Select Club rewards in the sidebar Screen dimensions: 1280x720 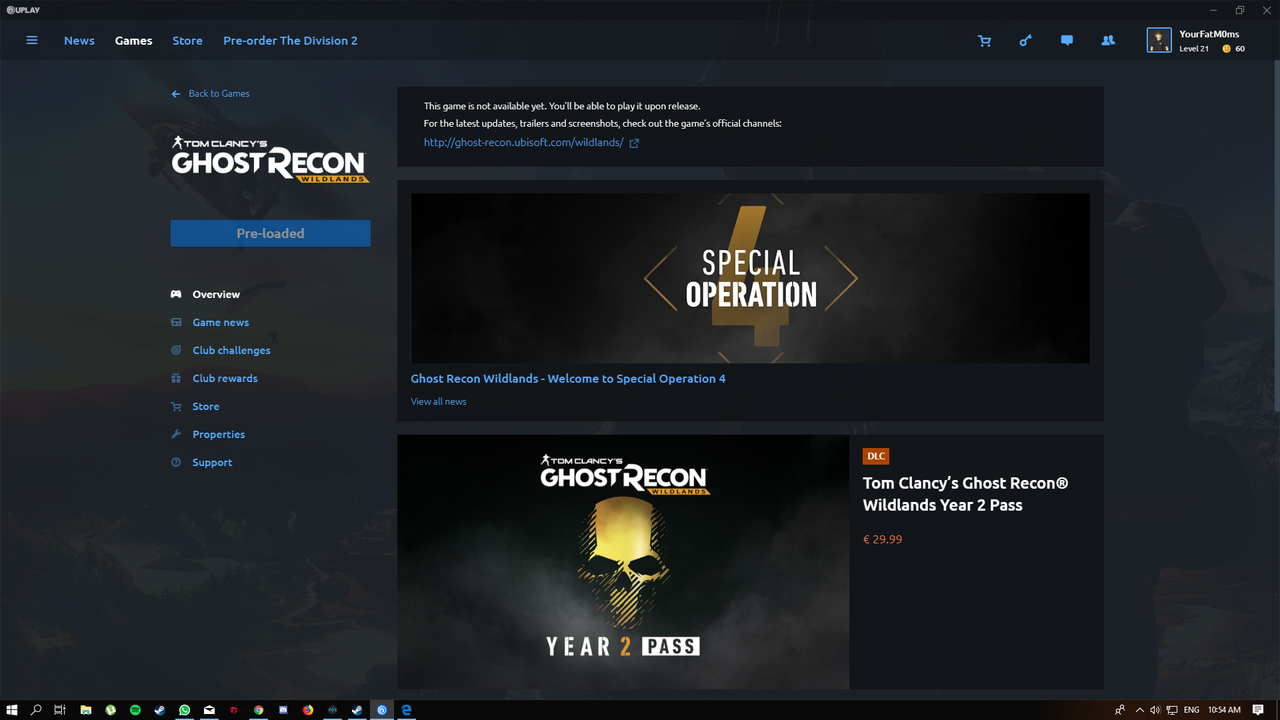[x=225, y=378]
